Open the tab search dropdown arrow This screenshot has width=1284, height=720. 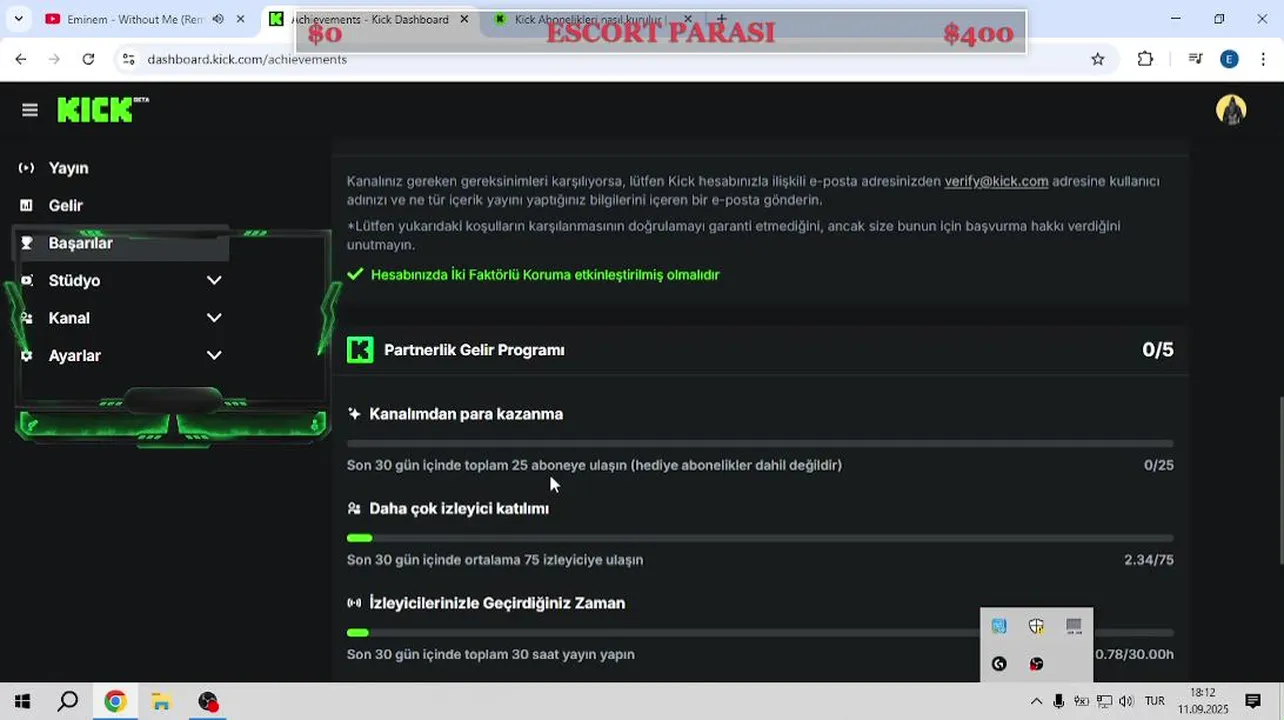(x=18, y=19)
